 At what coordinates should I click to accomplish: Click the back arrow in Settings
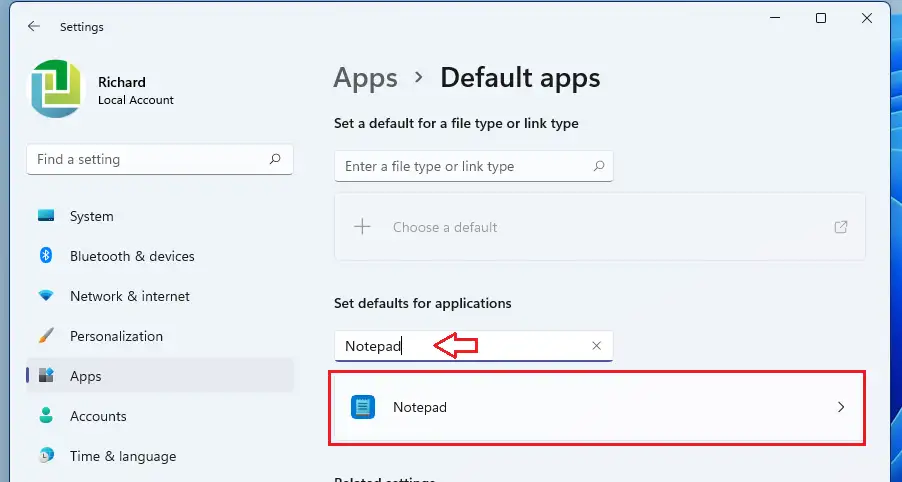pos(34,27)
